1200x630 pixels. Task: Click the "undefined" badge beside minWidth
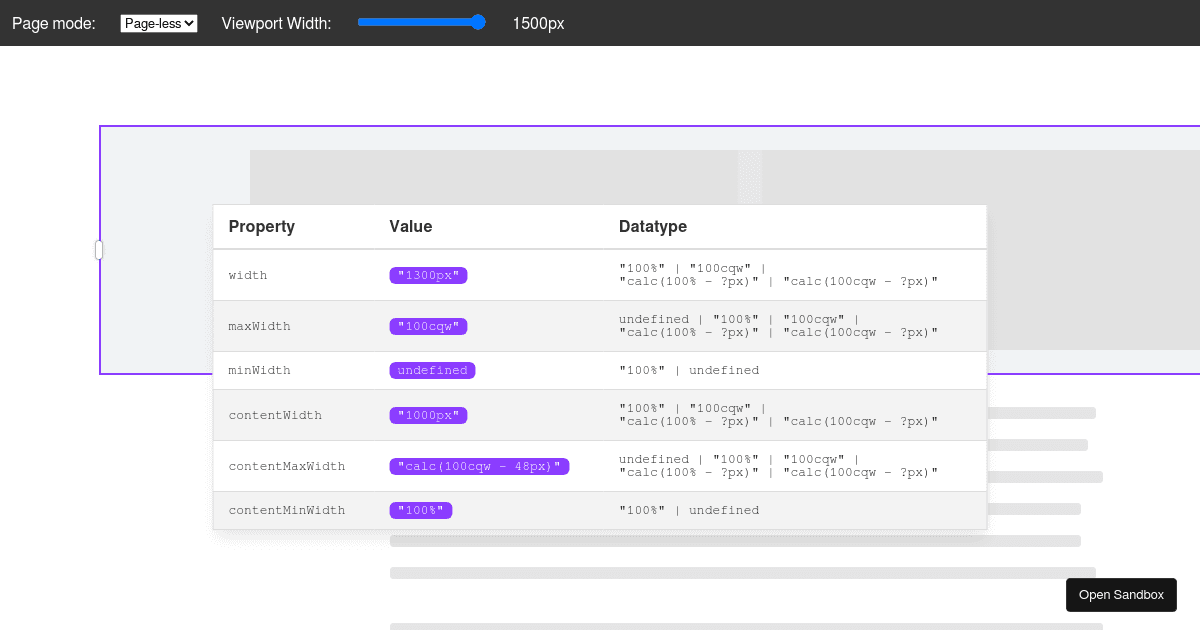[432, 370]
